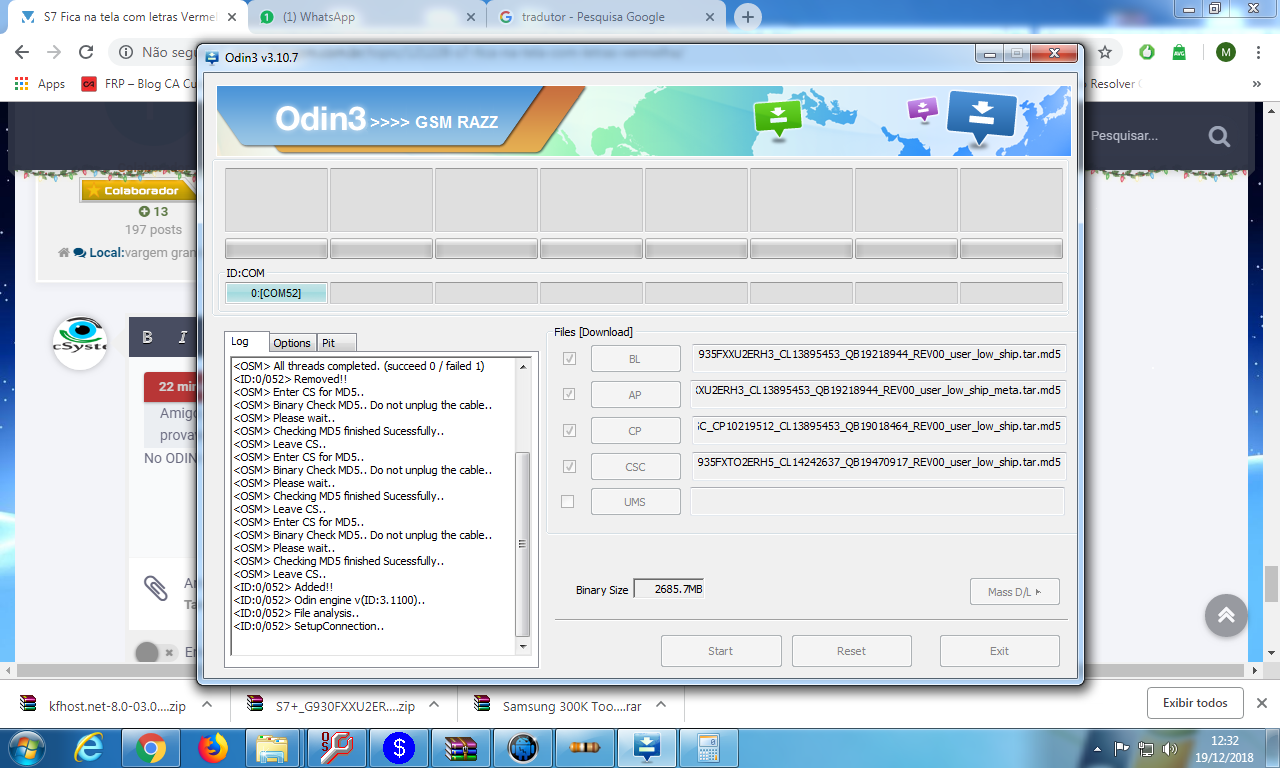
Task: Click the forum search magnifier icon
Action: pos(1219,135)
